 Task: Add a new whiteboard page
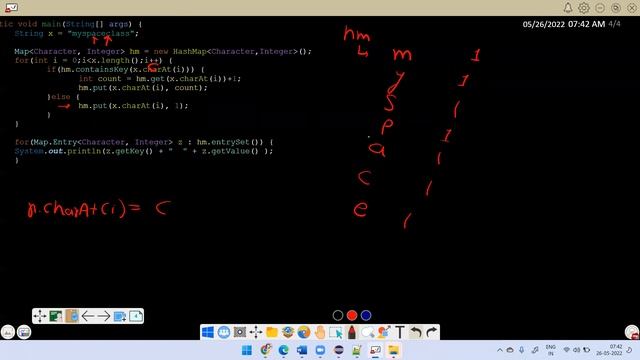(120, 316)
